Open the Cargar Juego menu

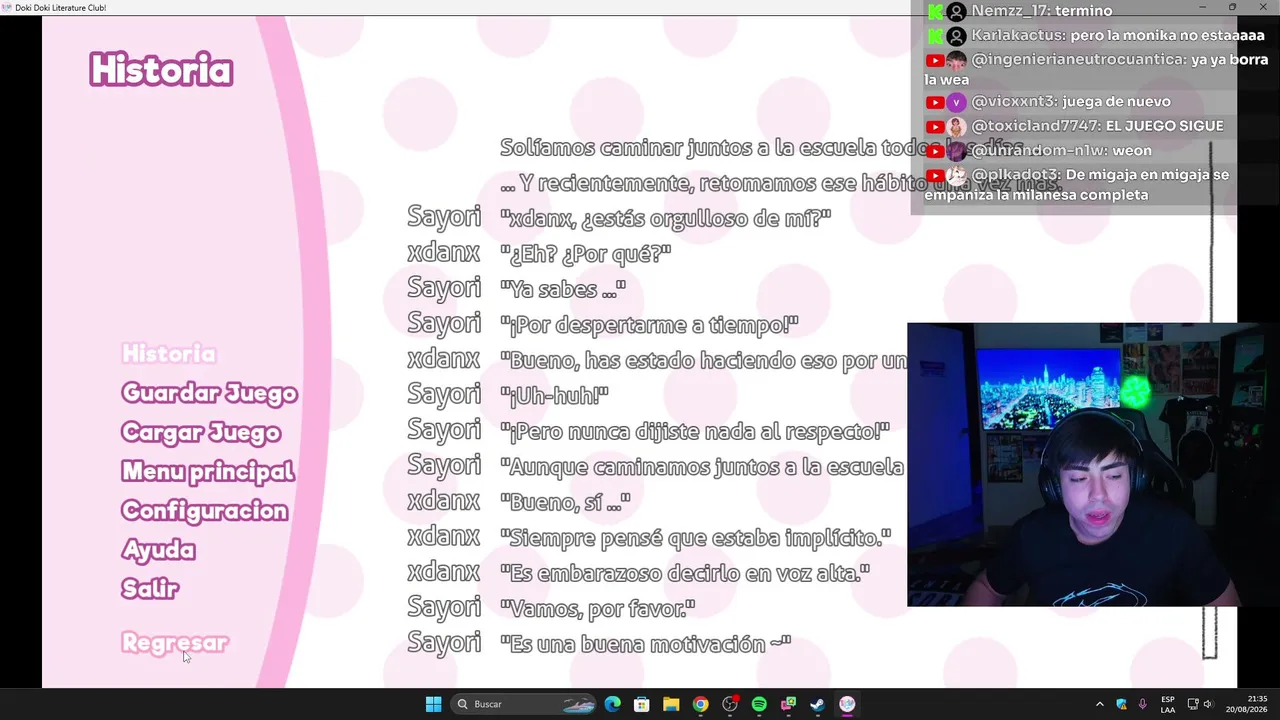[200, 432]
